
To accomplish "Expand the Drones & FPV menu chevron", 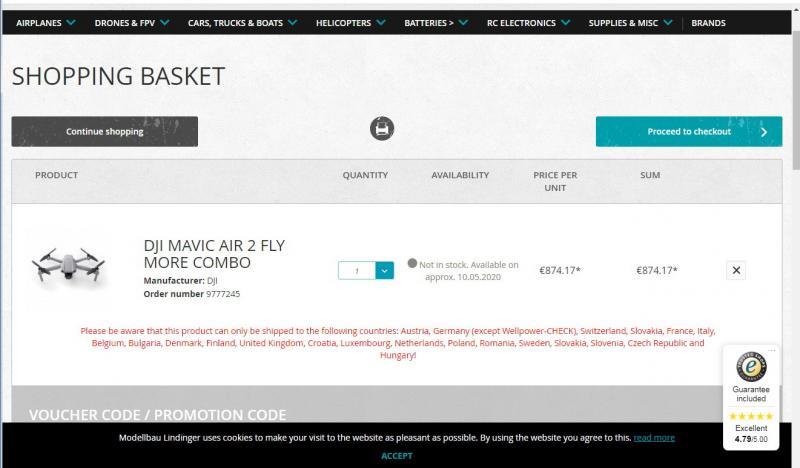I will coord(165,22).
